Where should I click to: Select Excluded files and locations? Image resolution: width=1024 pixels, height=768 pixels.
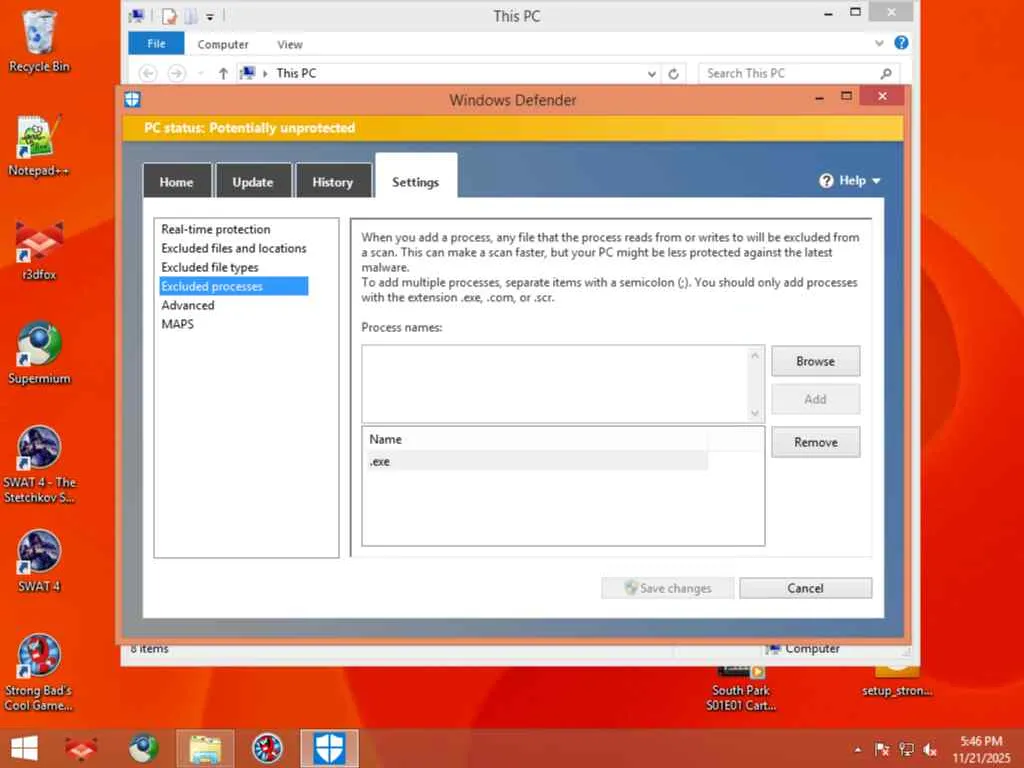click(234, 248)
